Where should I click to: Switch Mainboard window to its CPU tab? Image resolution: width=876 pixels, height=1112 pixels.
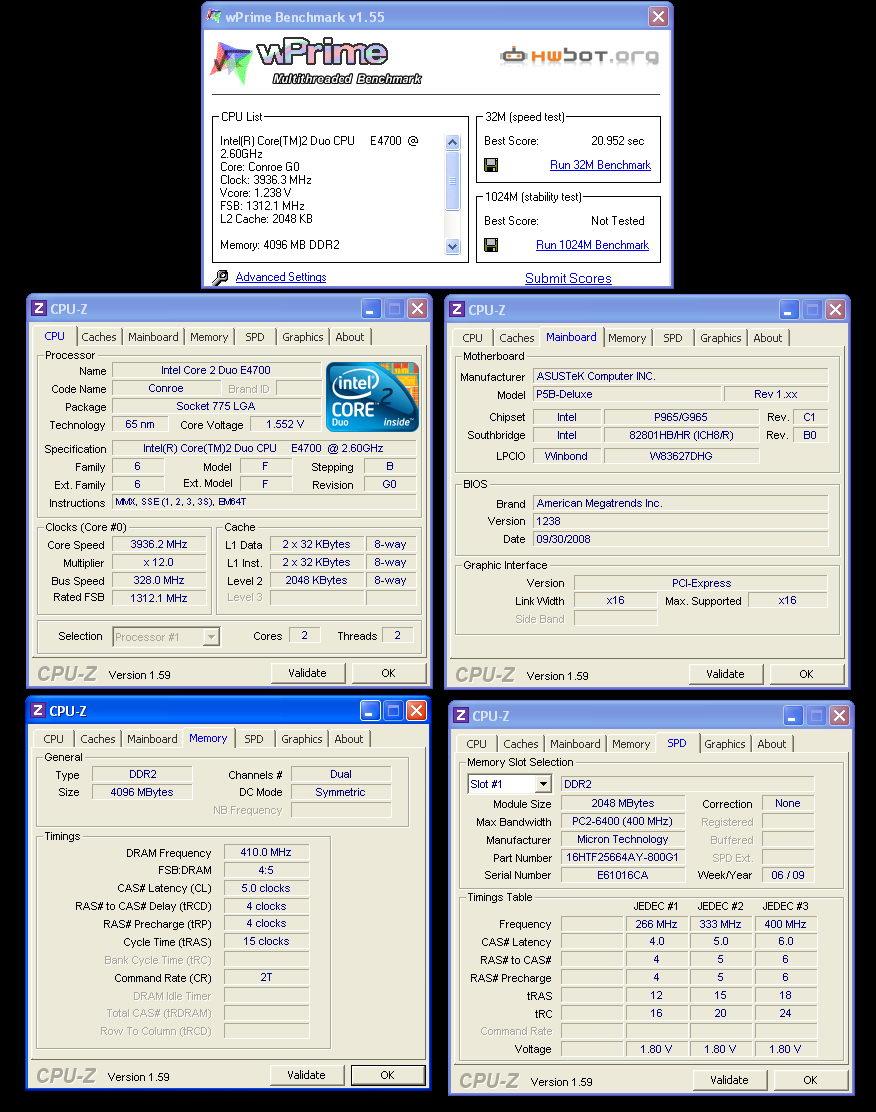(472, 338)
